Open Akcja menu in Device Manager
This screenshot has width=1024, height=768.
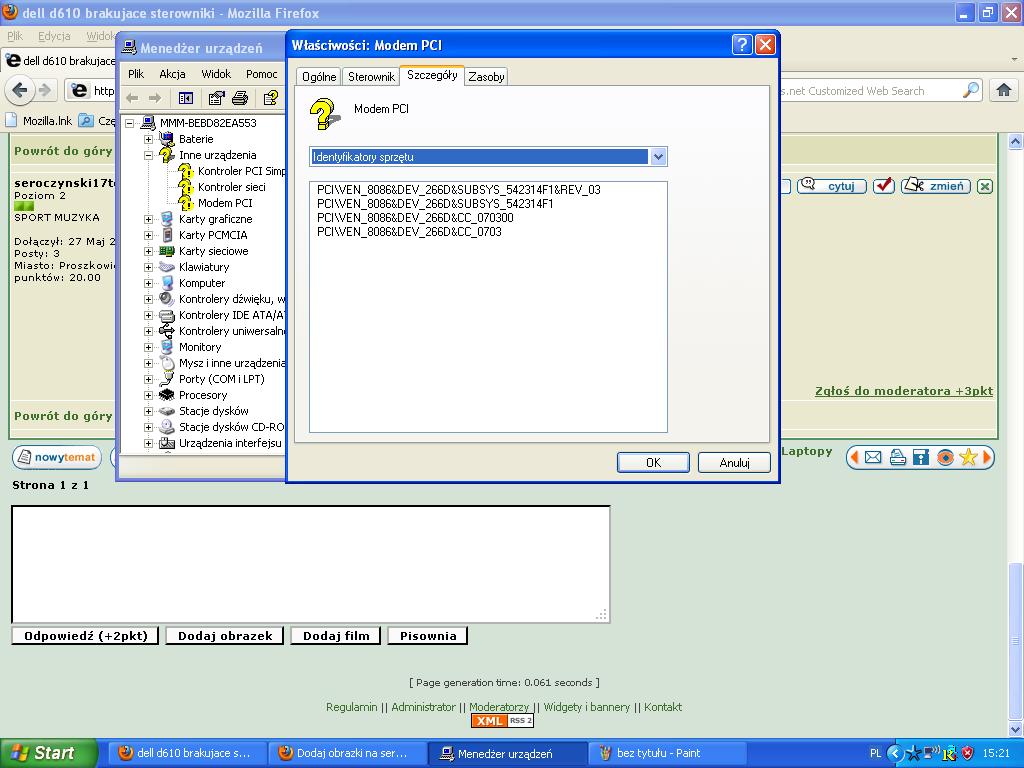coord(172,74)
